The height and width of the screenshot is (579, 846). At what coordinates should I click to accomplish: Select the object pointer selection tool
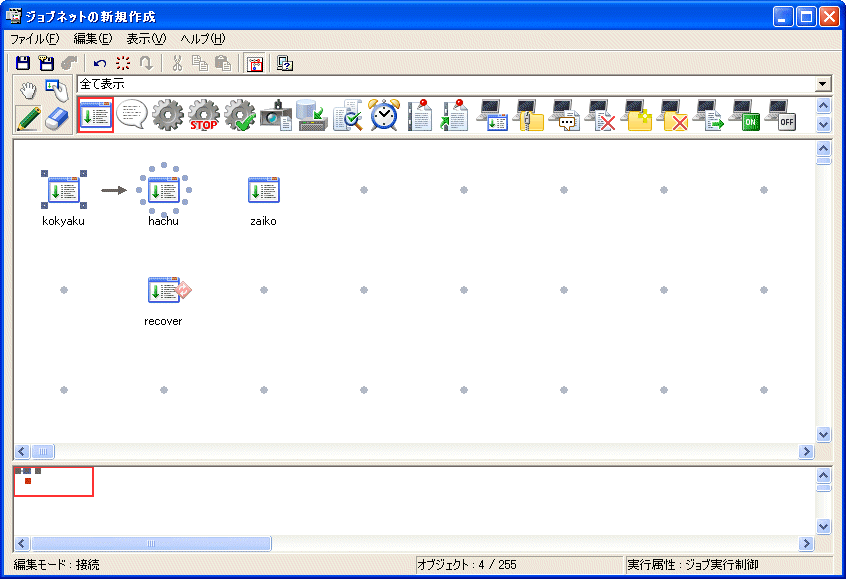point(57,90)
